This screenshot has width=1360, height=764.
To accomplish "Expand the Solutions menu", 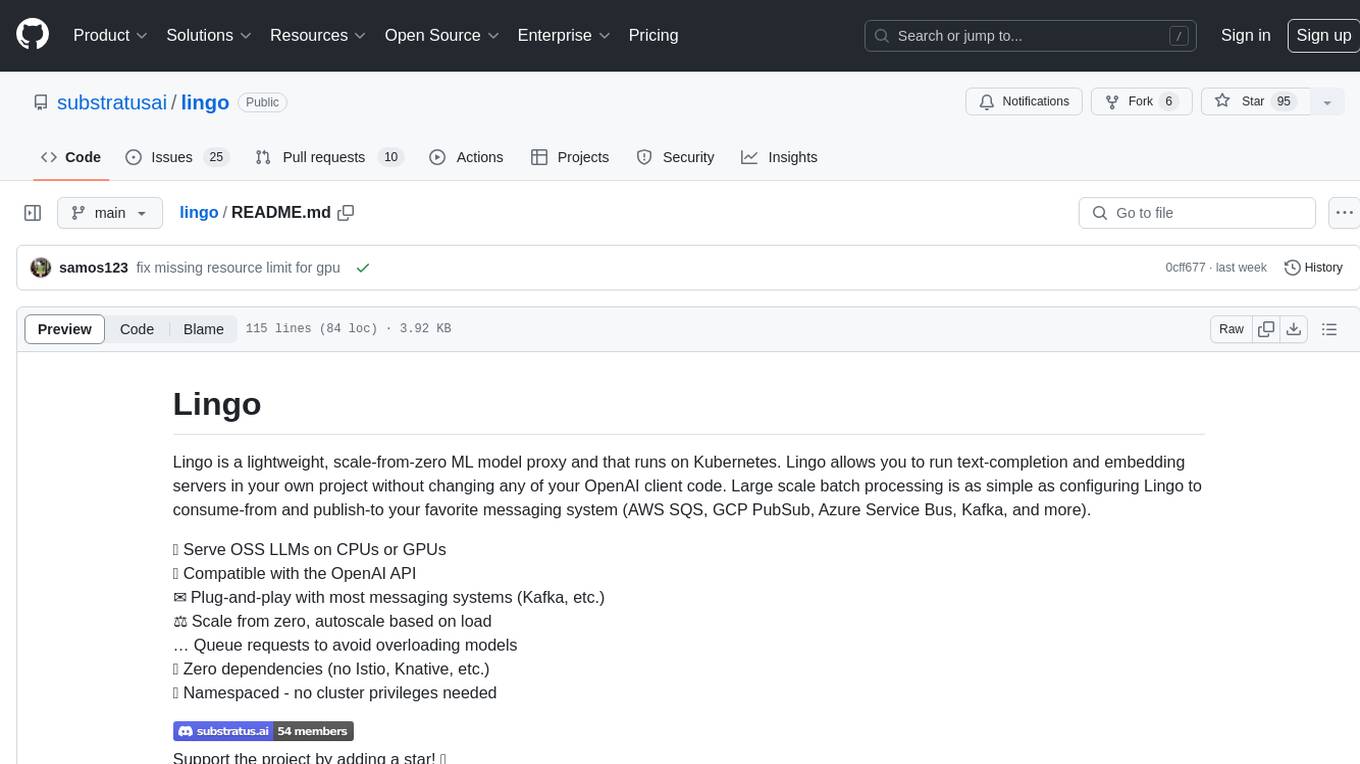I will [x=208, y=35].
